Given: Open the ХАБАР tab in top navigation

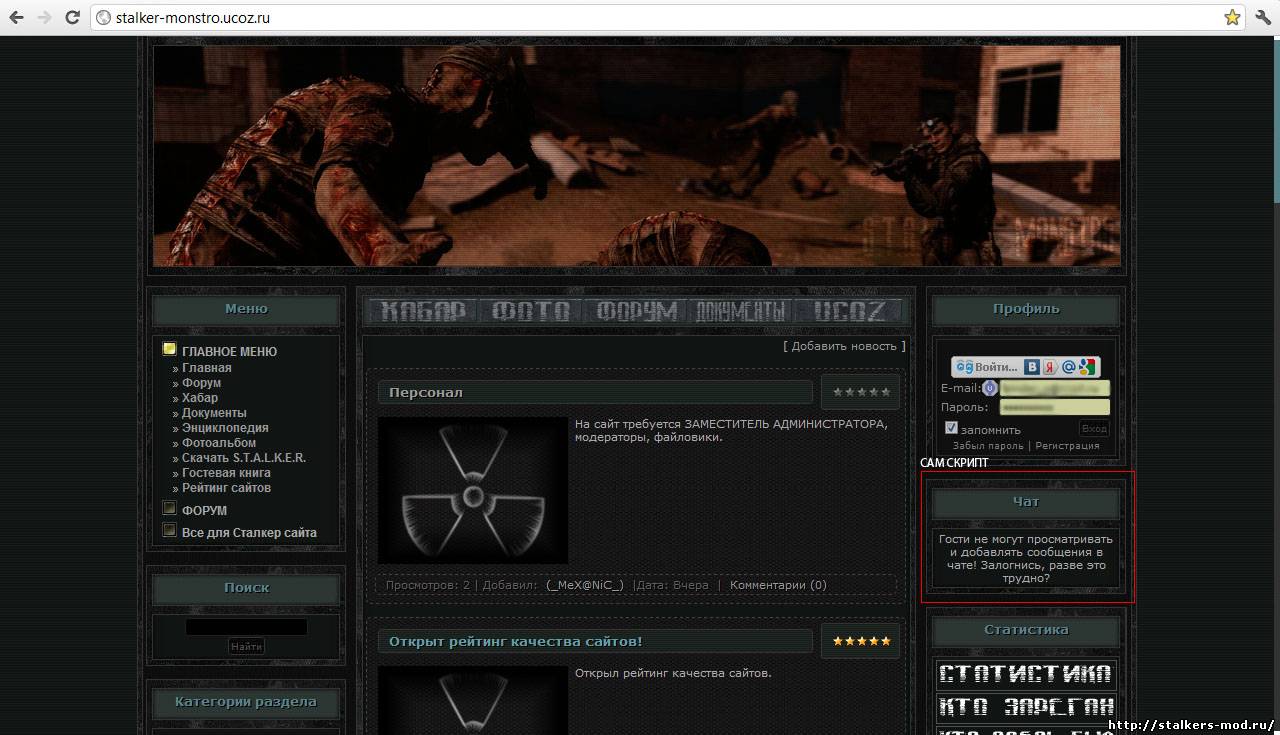Looking at the screenshot, I should click(x=425, y=311).
